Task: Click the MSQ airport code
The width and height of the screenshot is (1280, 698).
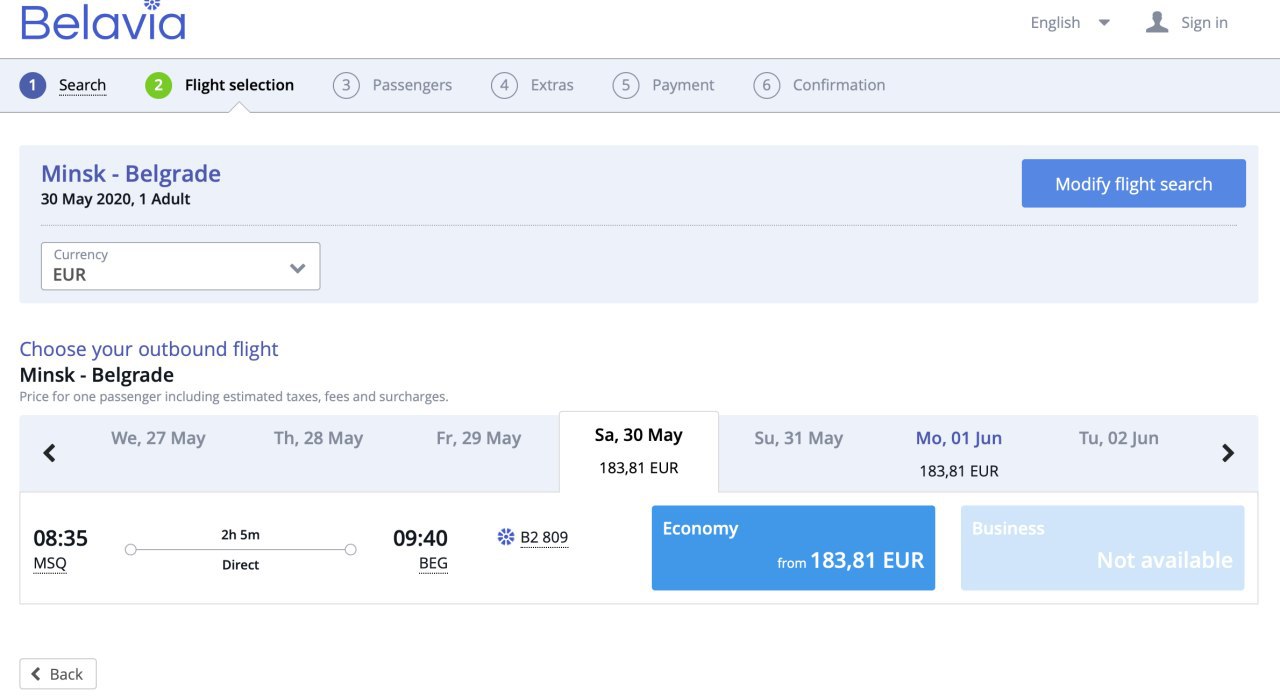Action: pyautogui.click(x=50, y=564)
